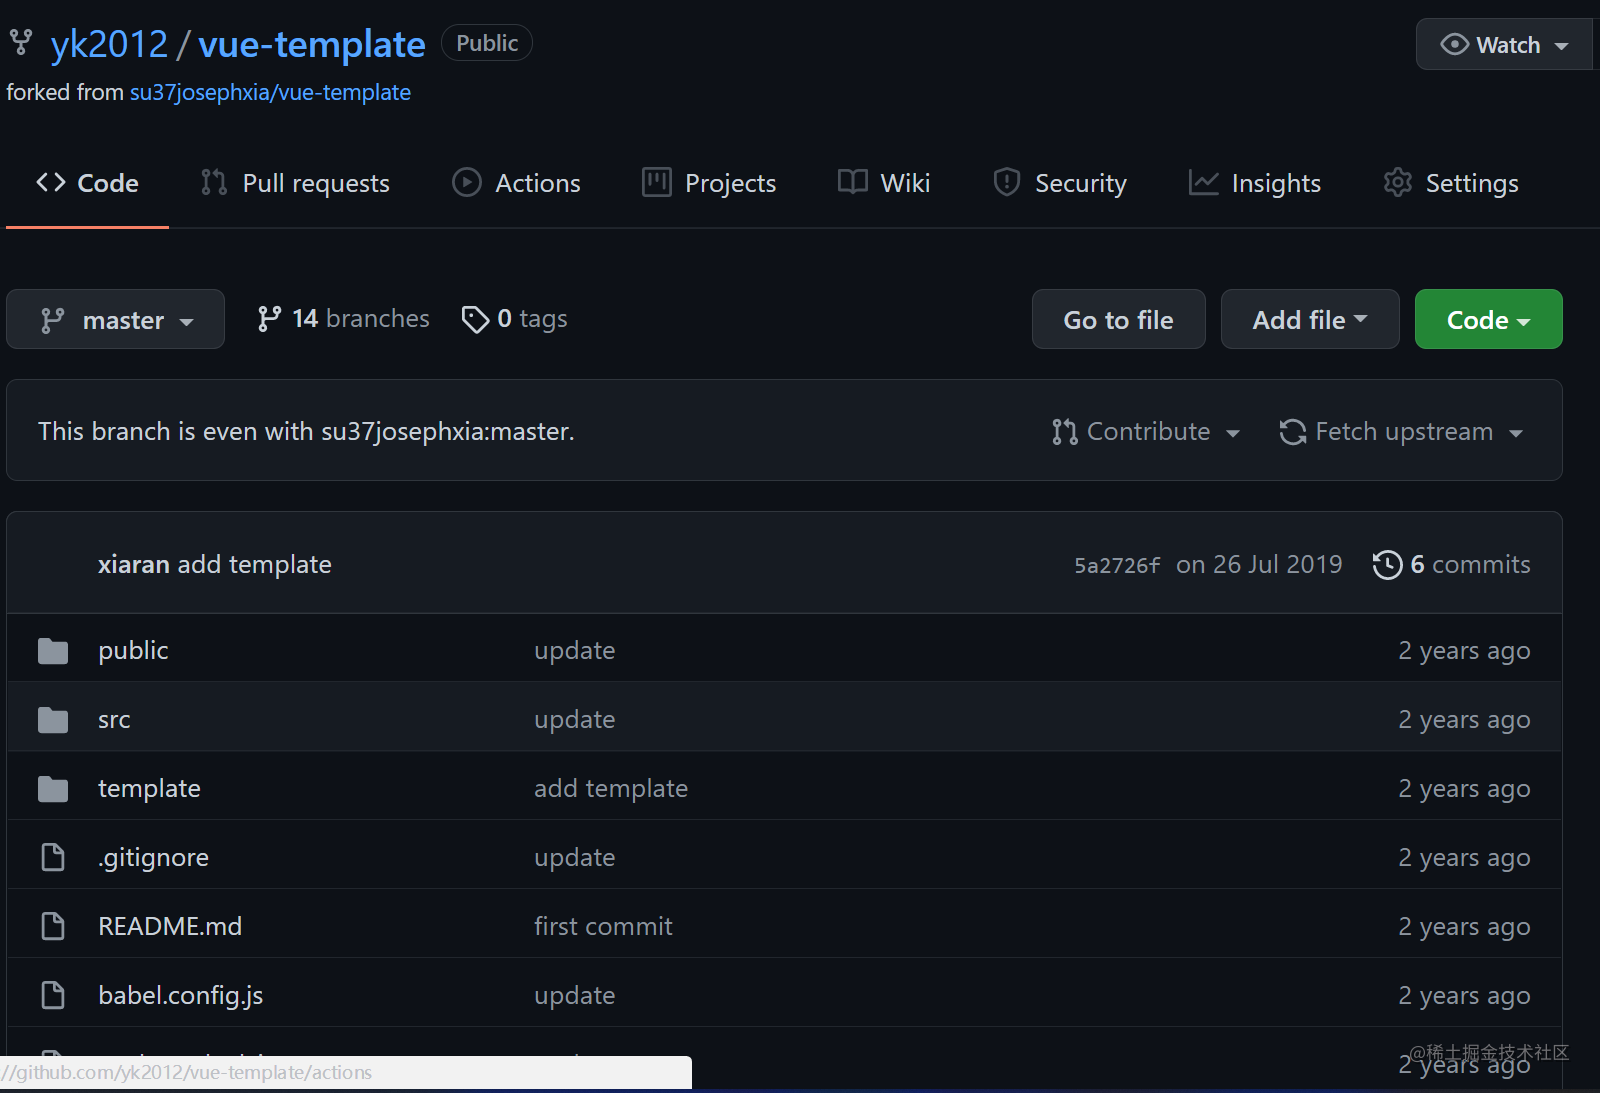Screen dimensions: 1600x1093
Task: Open the src folder
Action: point(114,720)
